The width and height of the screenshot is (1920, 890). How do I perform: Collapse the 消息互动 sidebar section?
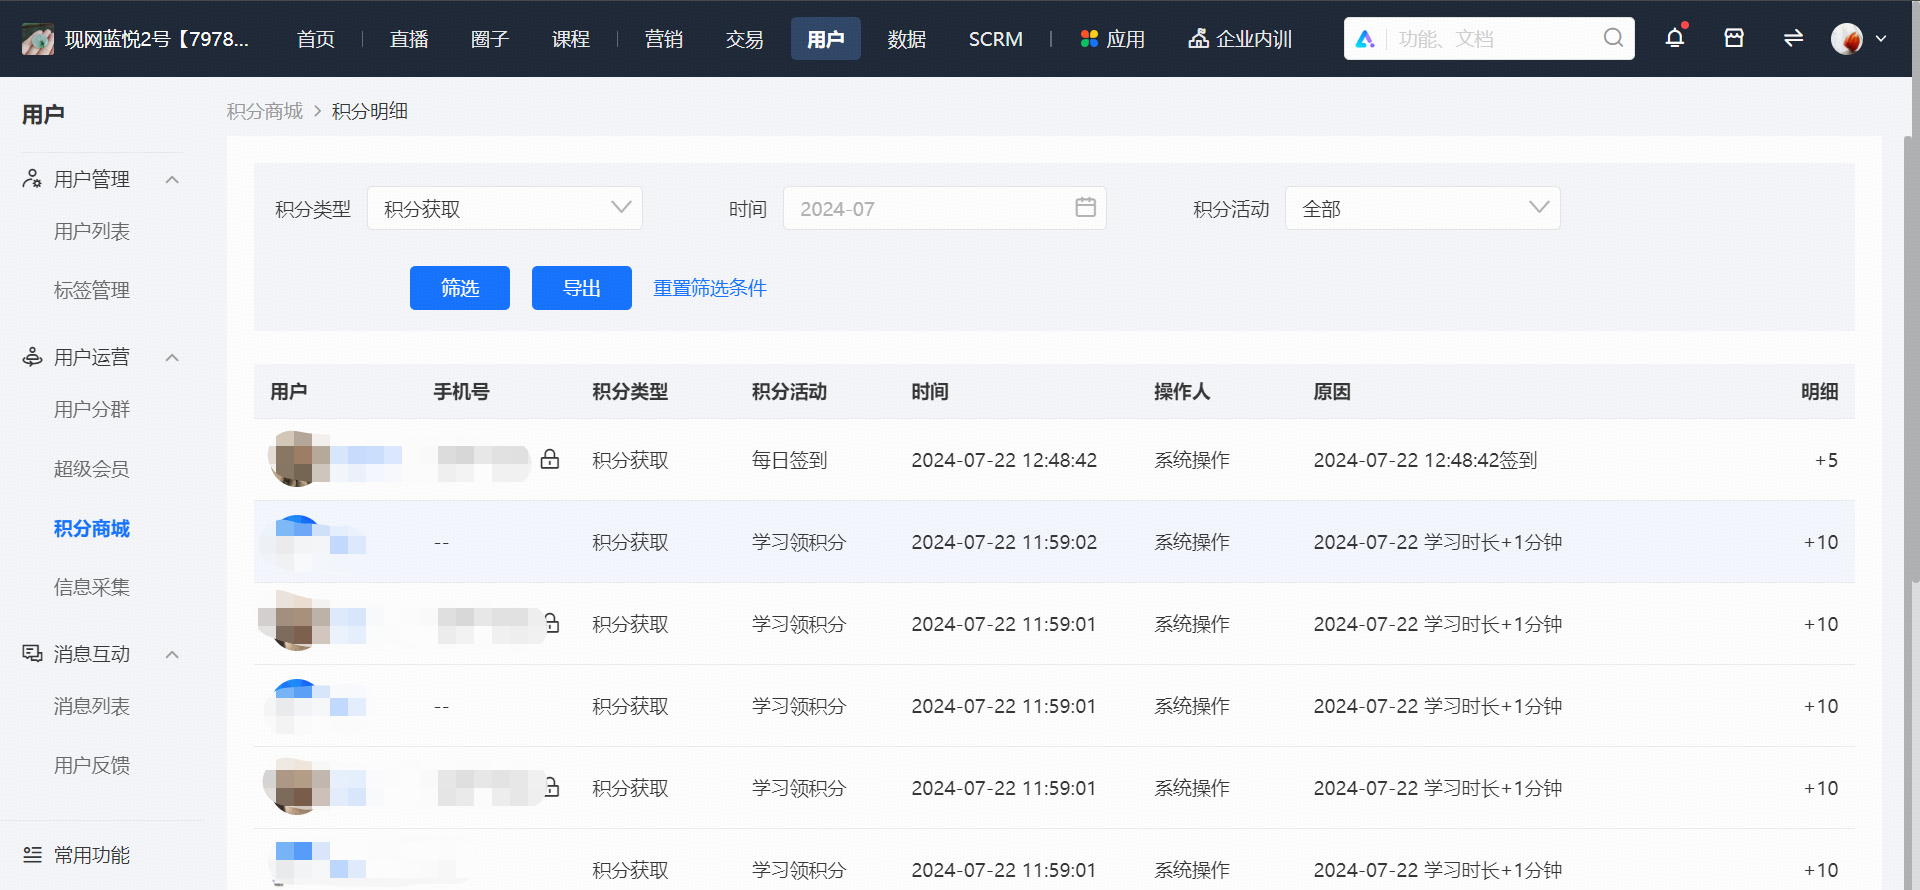[x=172, y=654]
